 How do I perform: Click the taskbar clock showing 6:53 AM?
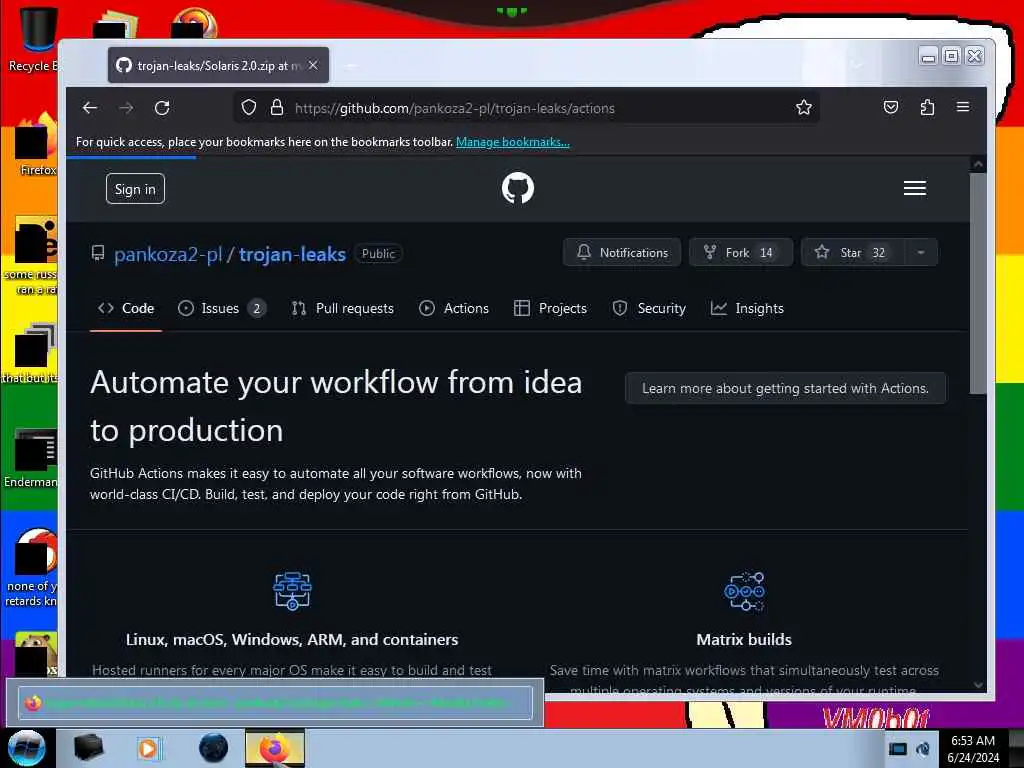(x=972, y=749)
